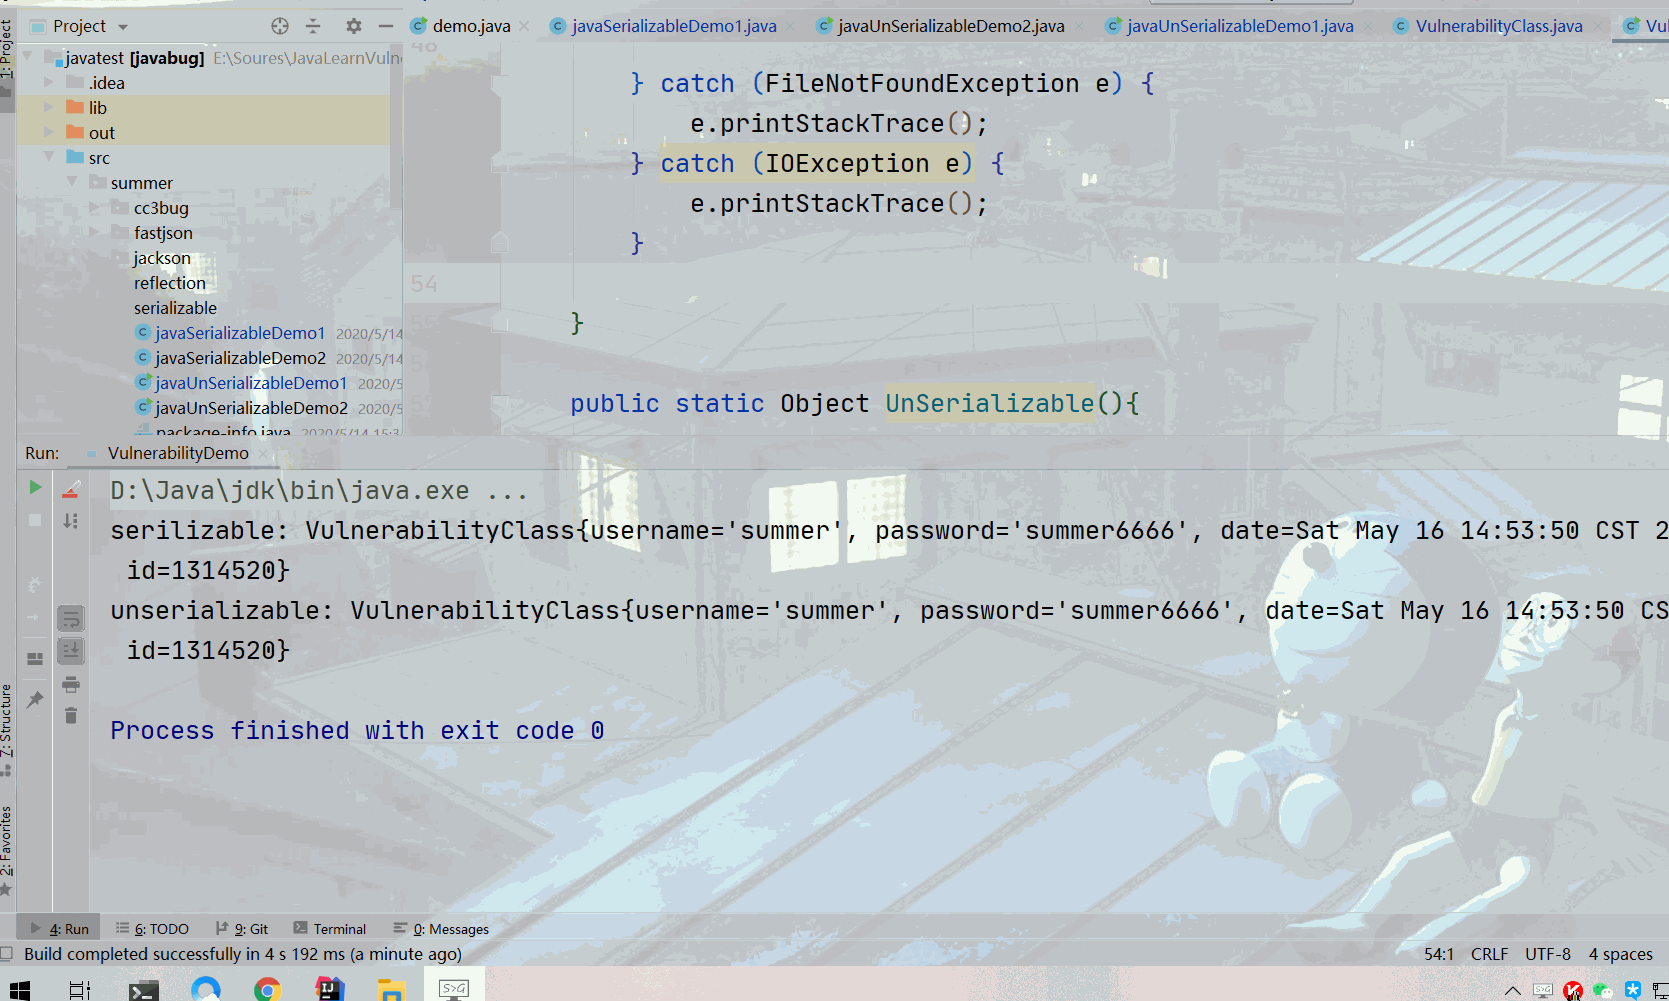Rerun VulnerabilityDemo with green play icon

click(35, 487)
